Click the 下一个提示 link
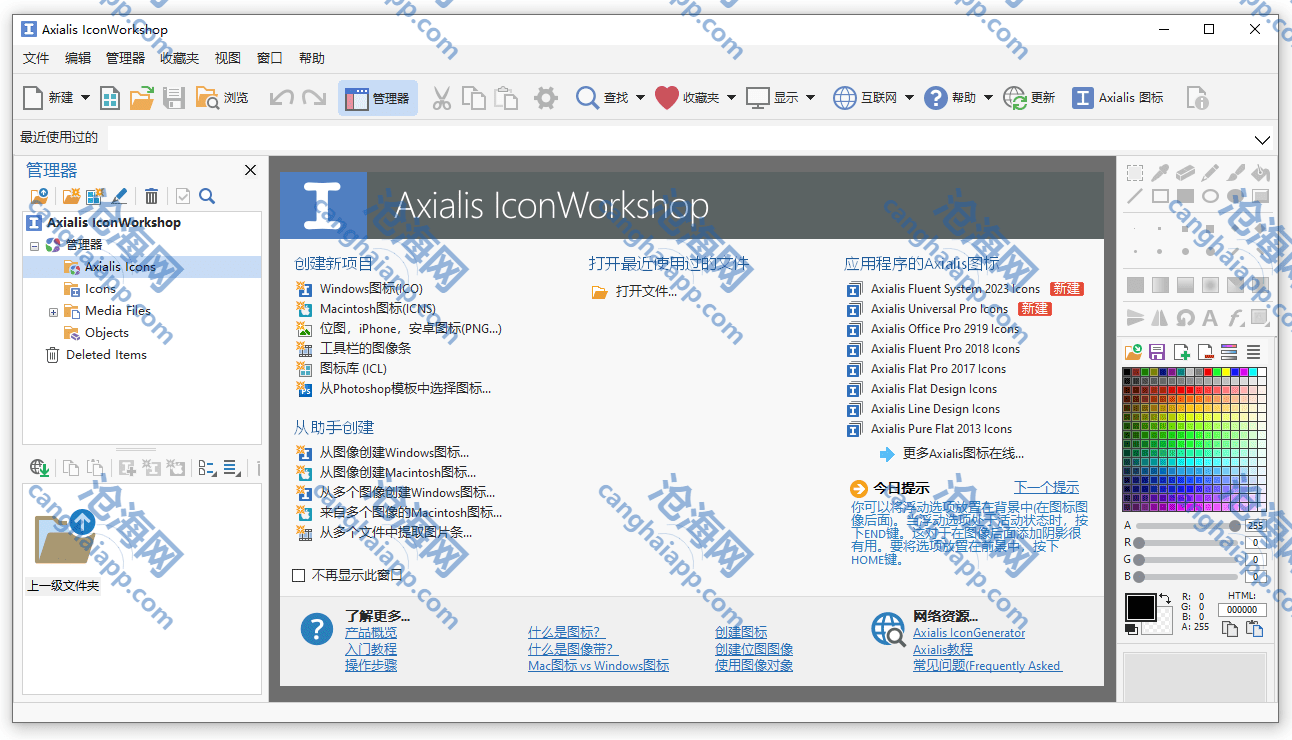This screenshot has width=1292, height=740. click(x=1046, y=488)
